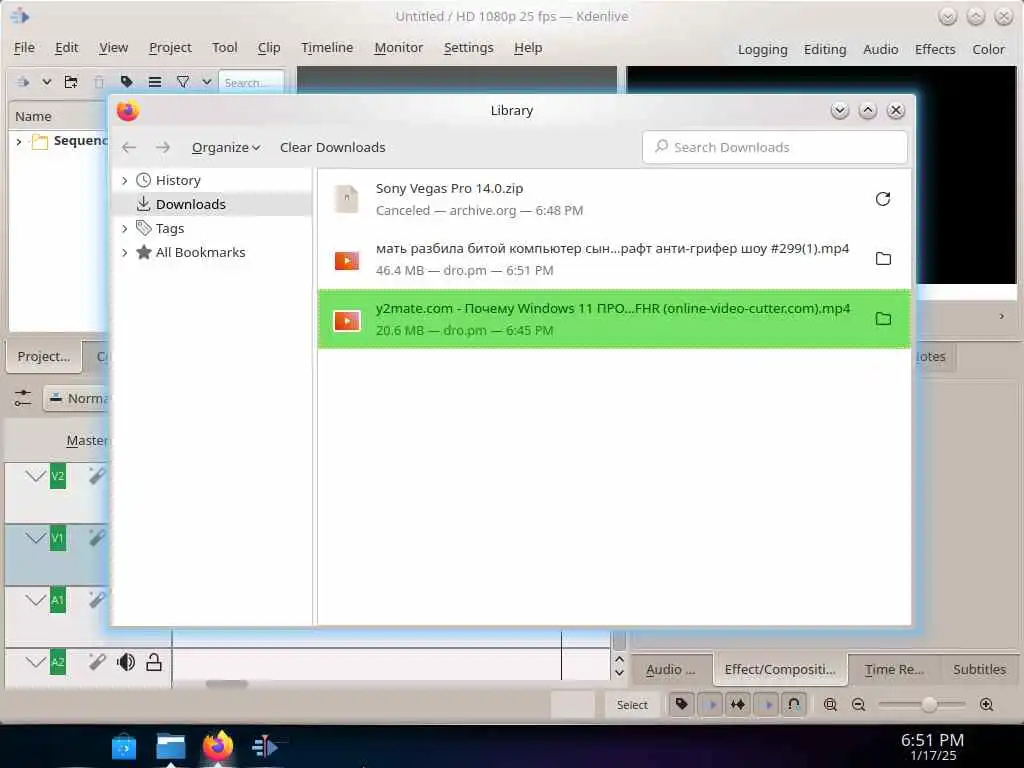
Task: Open Kdenlive Clip menu
Action: [268, 48]
